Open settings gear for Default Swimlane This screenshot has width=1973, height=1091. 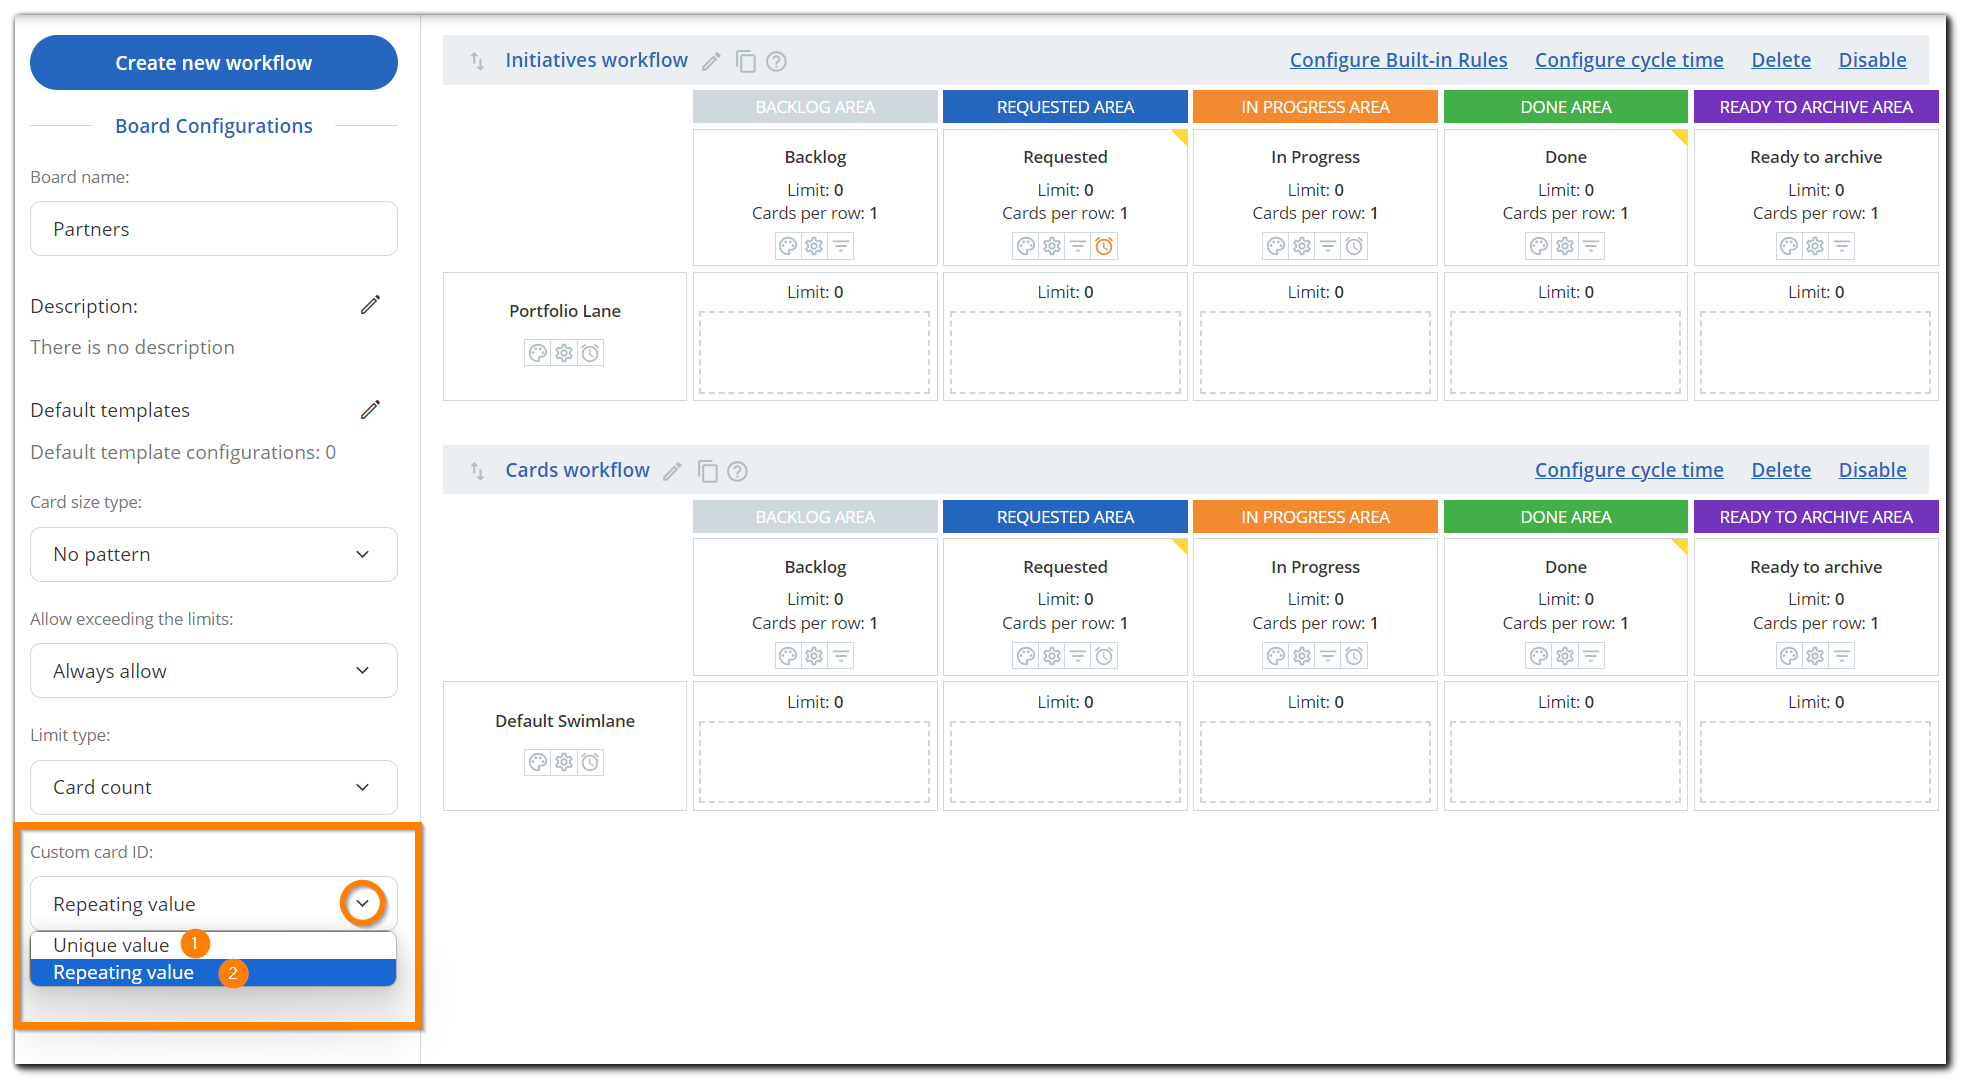pyautogui.click(x=564, y=763)
